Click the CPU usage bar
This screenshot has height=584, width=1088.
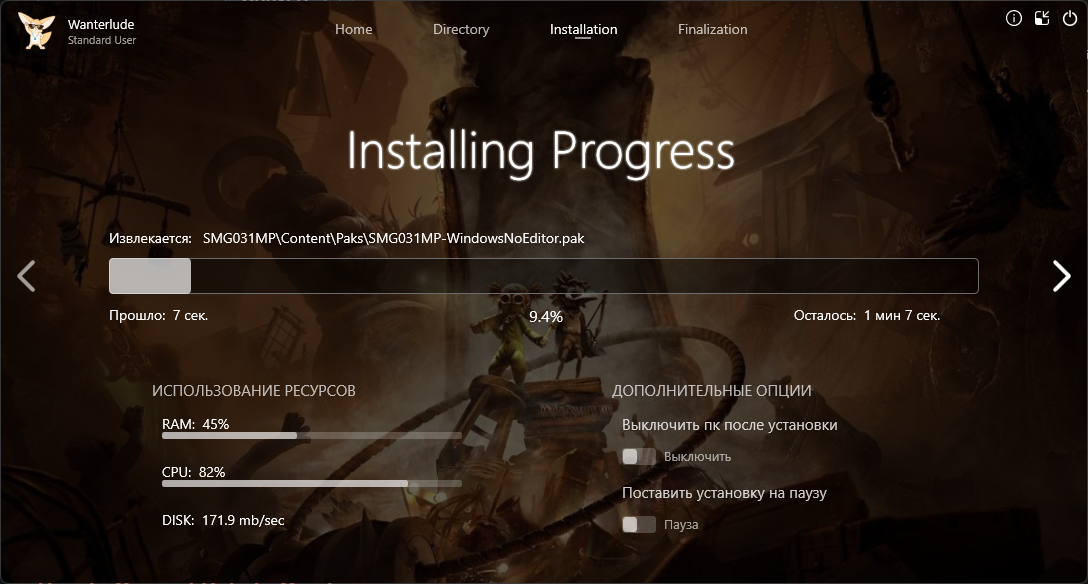(312, 483)
